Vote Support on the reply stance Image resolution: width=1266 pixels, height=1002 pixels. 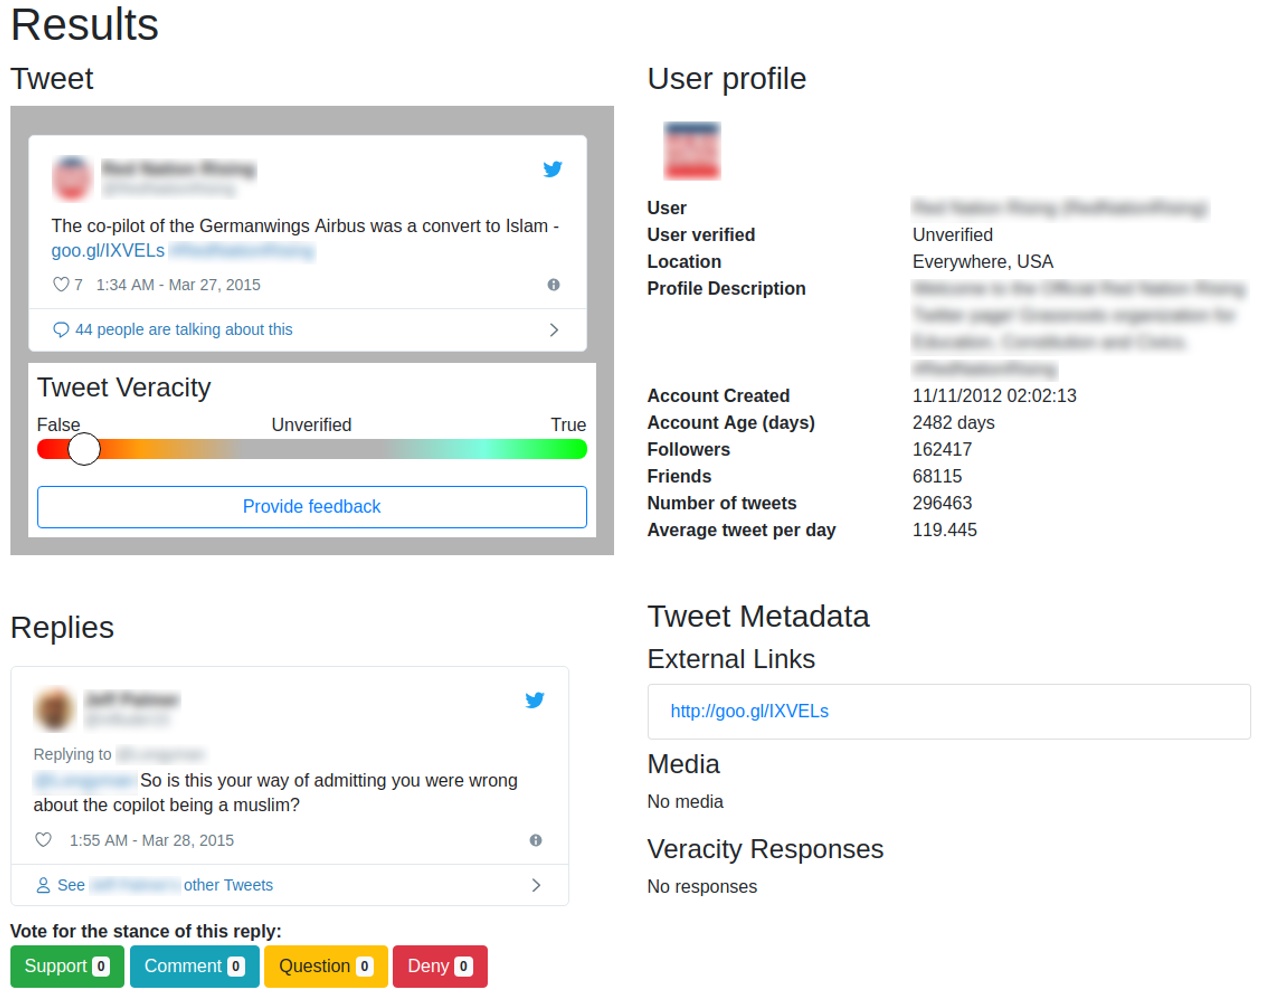tap(66, 966)
